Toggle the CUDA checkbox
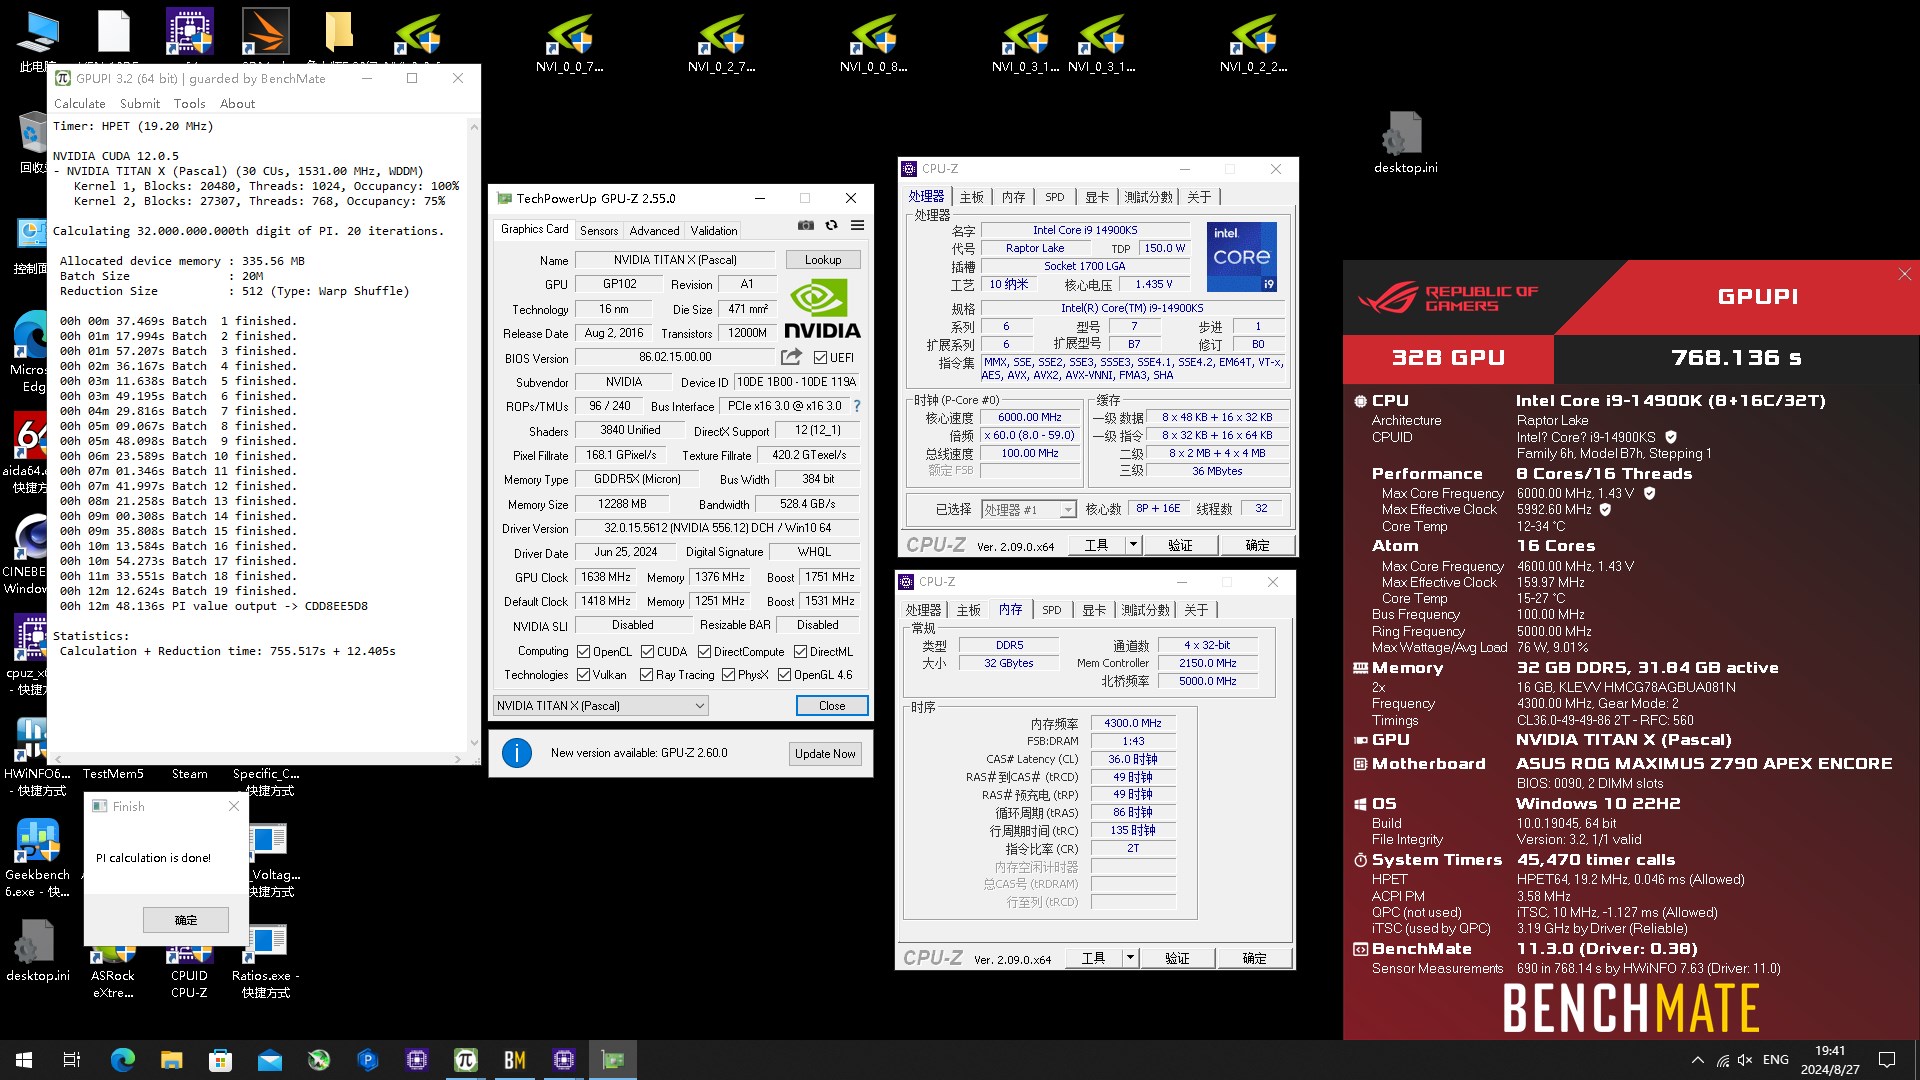1920x1080 pixels. [647, 652]
